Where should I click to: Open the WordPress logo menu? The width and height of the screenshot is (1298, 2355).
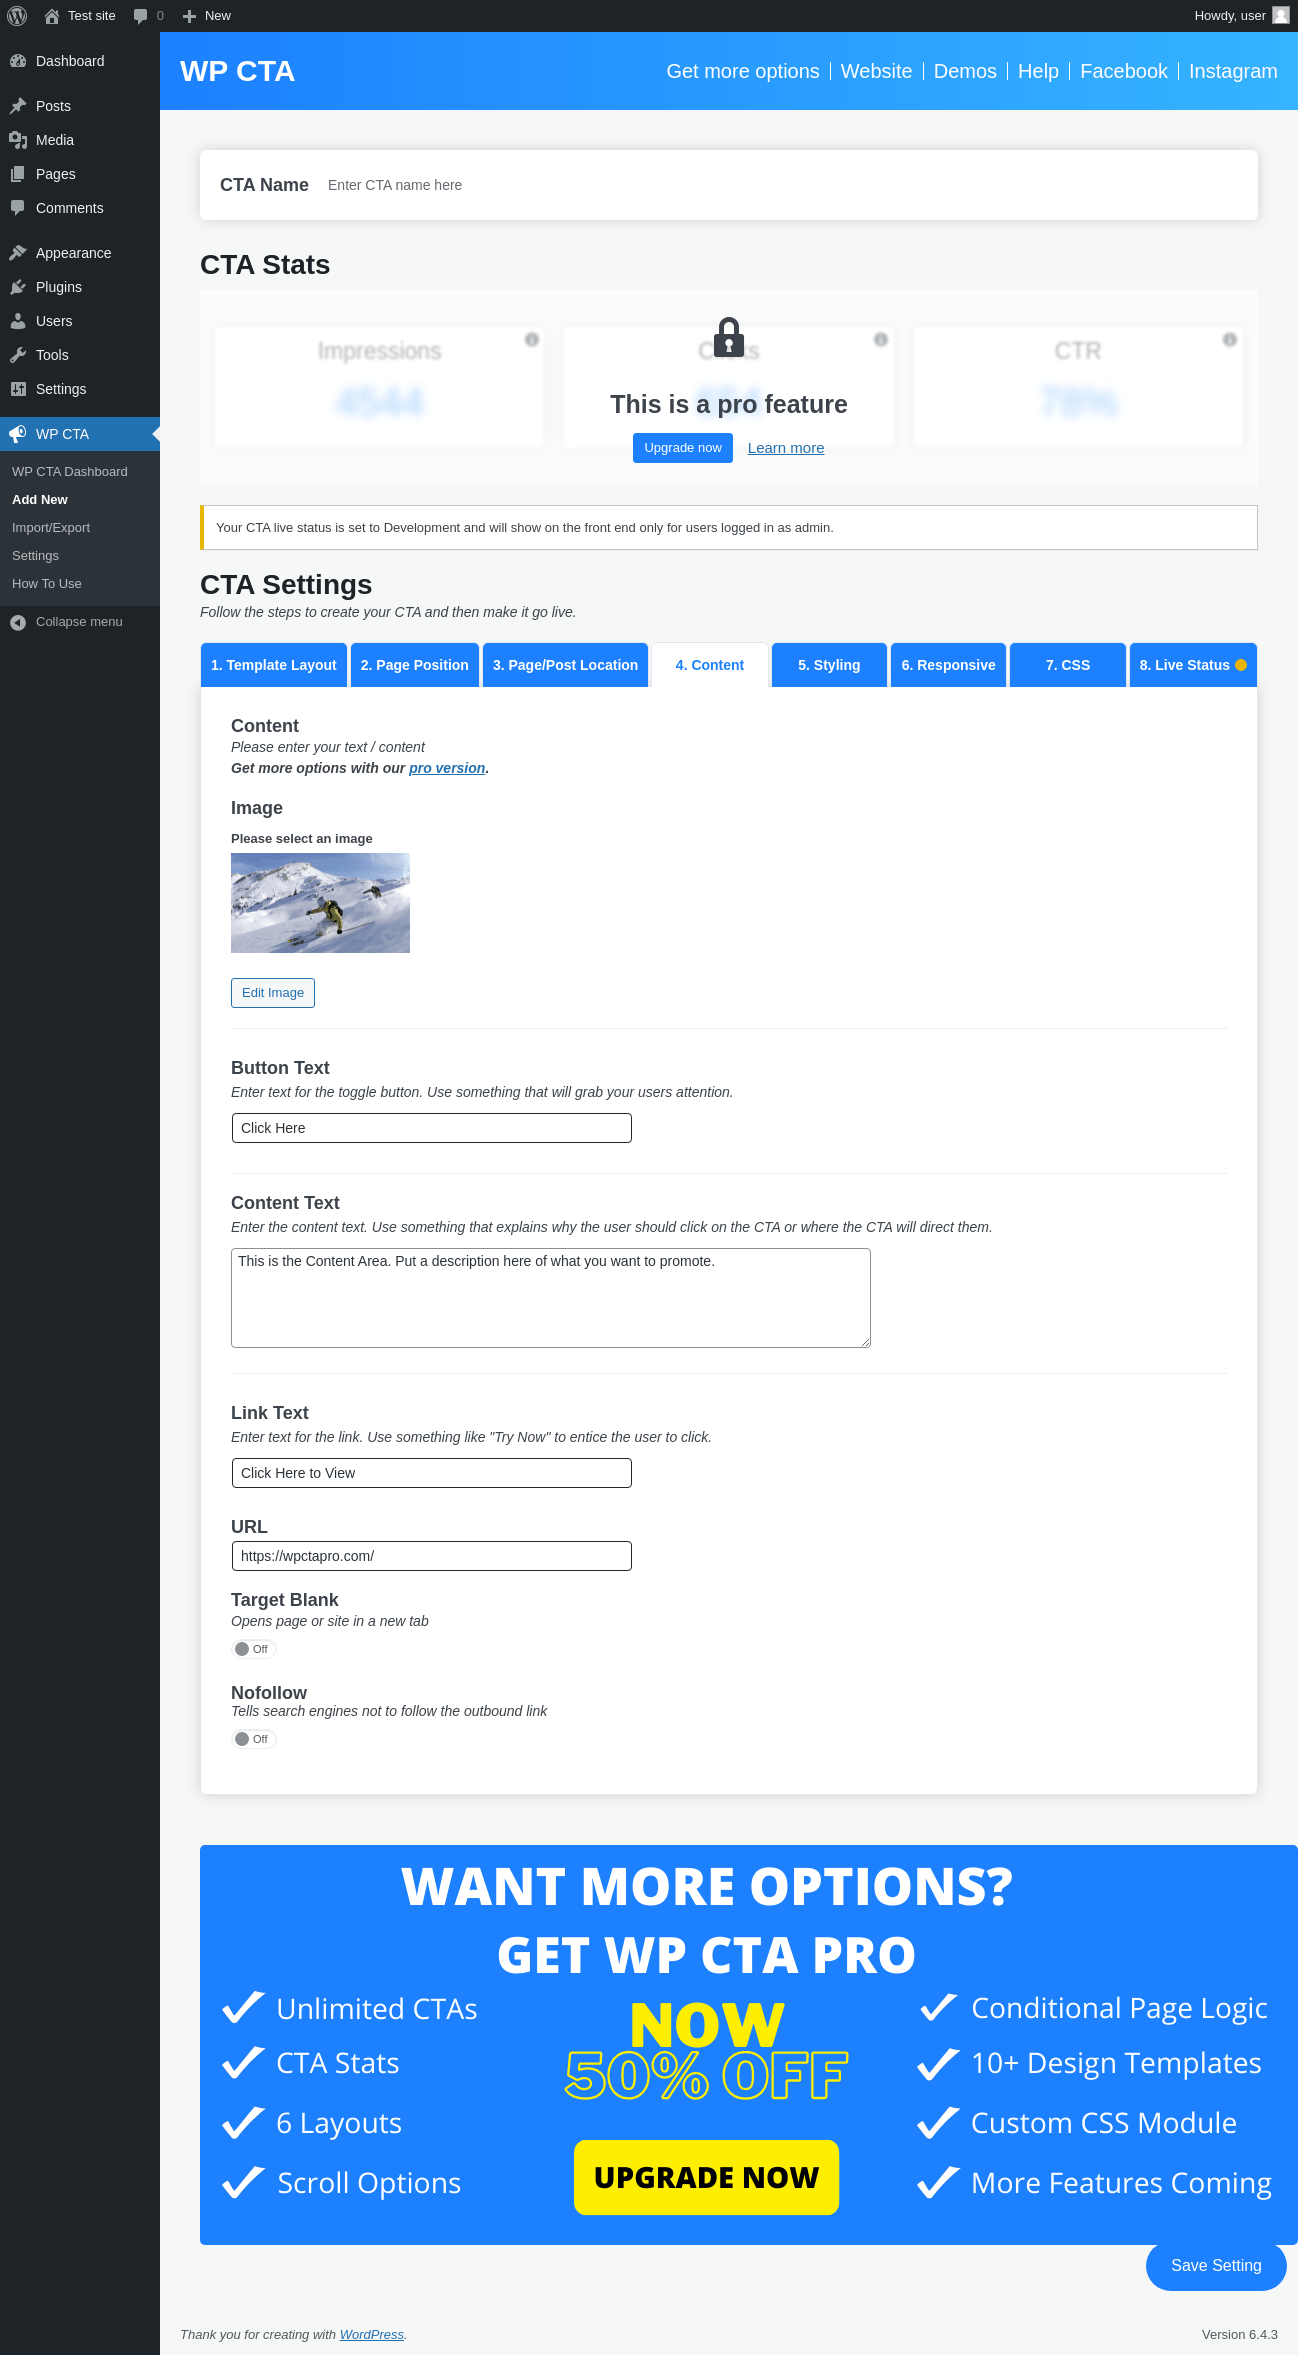(17, 16)
